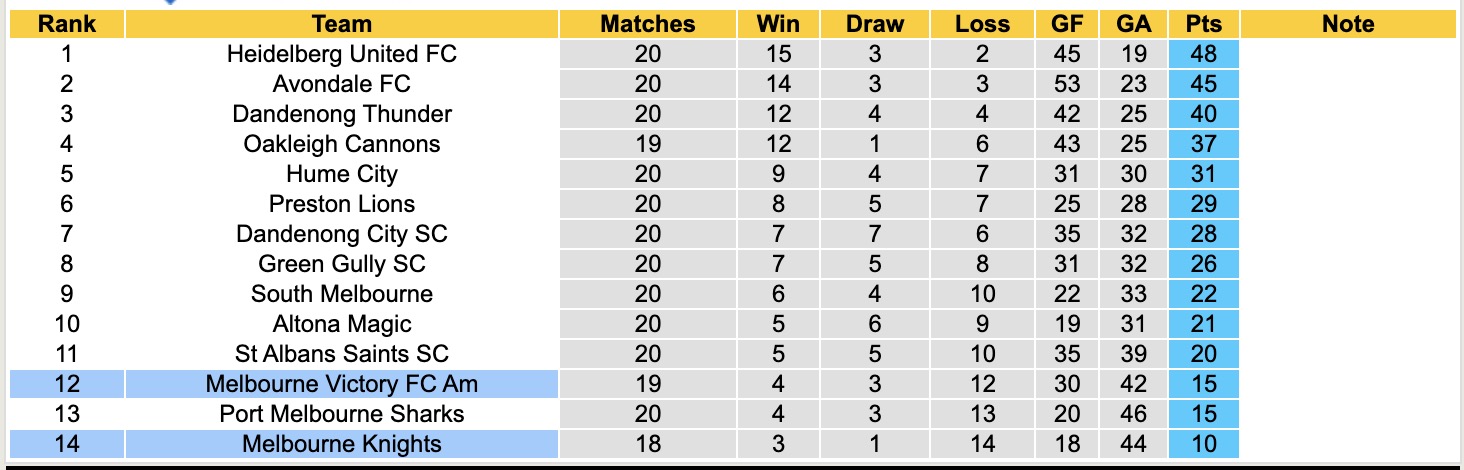
Task: Click the Rank column header
Action: coord(67,24)
